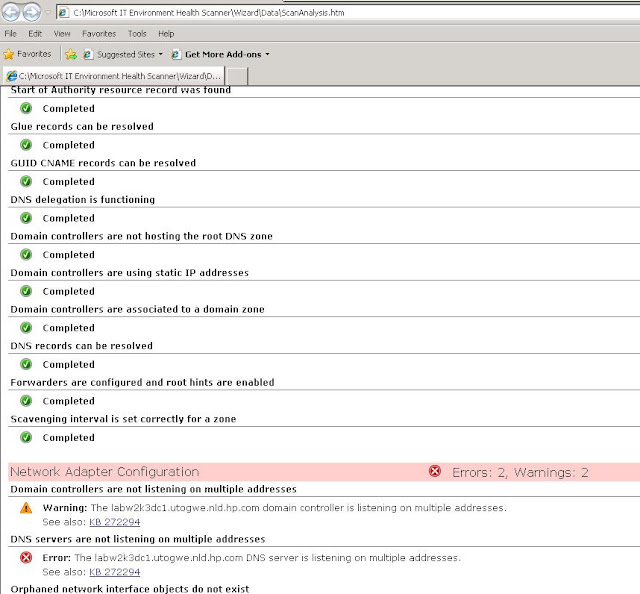Open KB 272294 link under the Error
640x594 pixels.
pos(115,572)
